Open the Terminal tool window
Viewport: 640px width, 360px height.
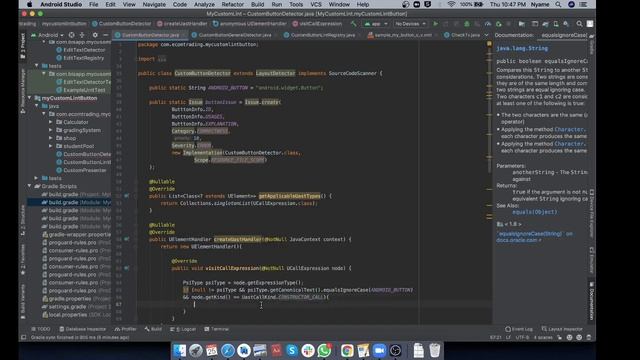(x=217, y=329)
